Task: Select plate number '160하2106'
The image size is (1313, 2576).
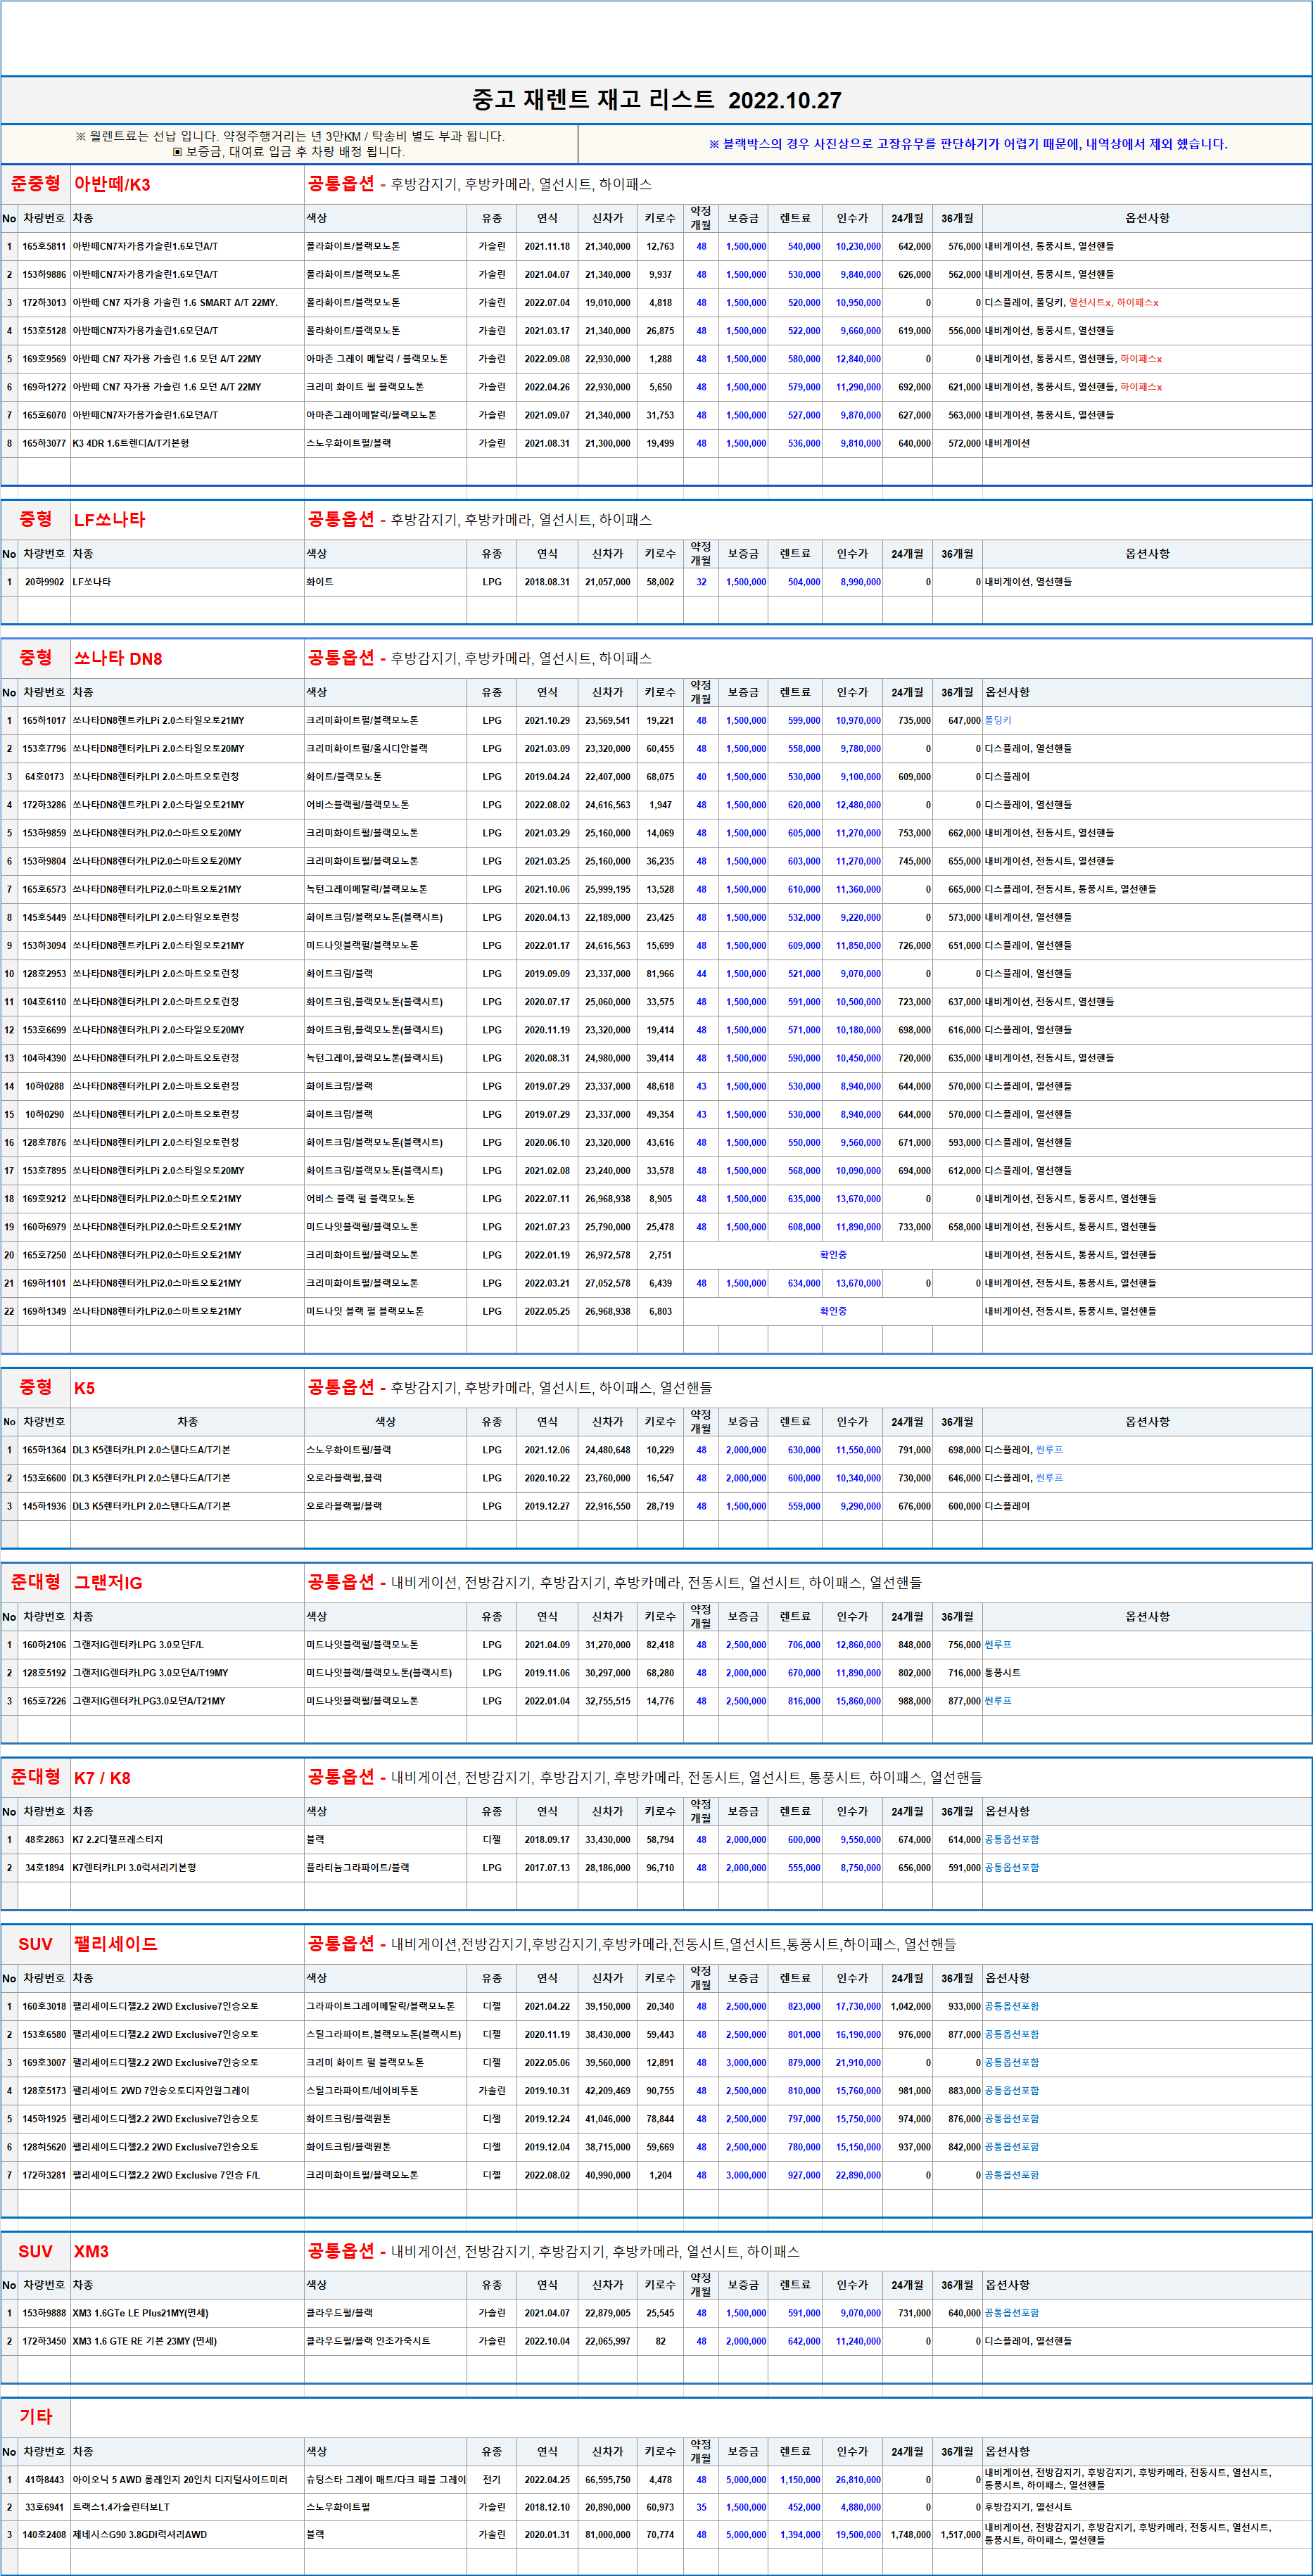Action: click(44, 1645)
